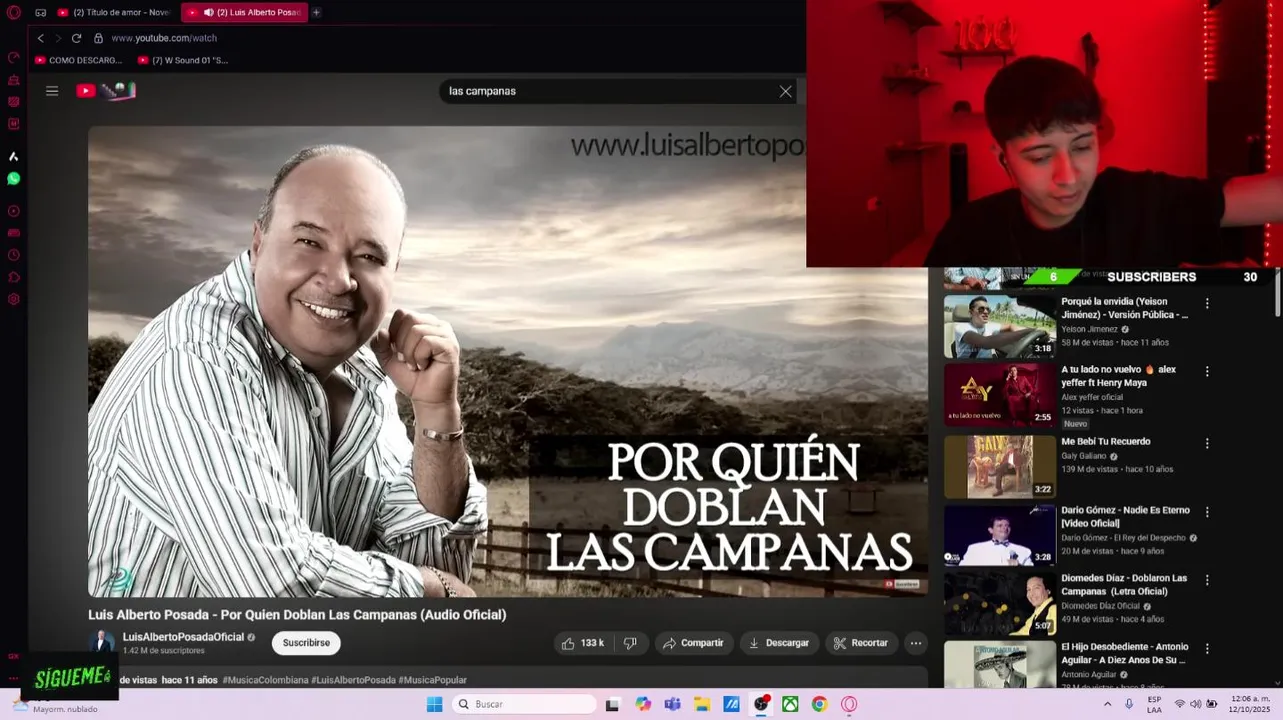
Task: Dislike the Luis Alberto Posada video
Action: [630, 643]
